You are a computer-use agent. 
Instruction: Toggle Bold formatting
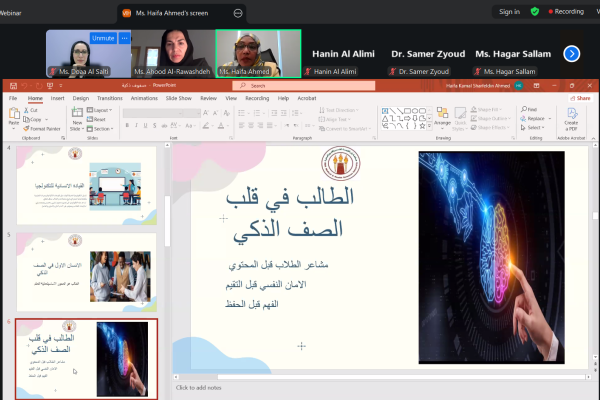coord(127,126)
